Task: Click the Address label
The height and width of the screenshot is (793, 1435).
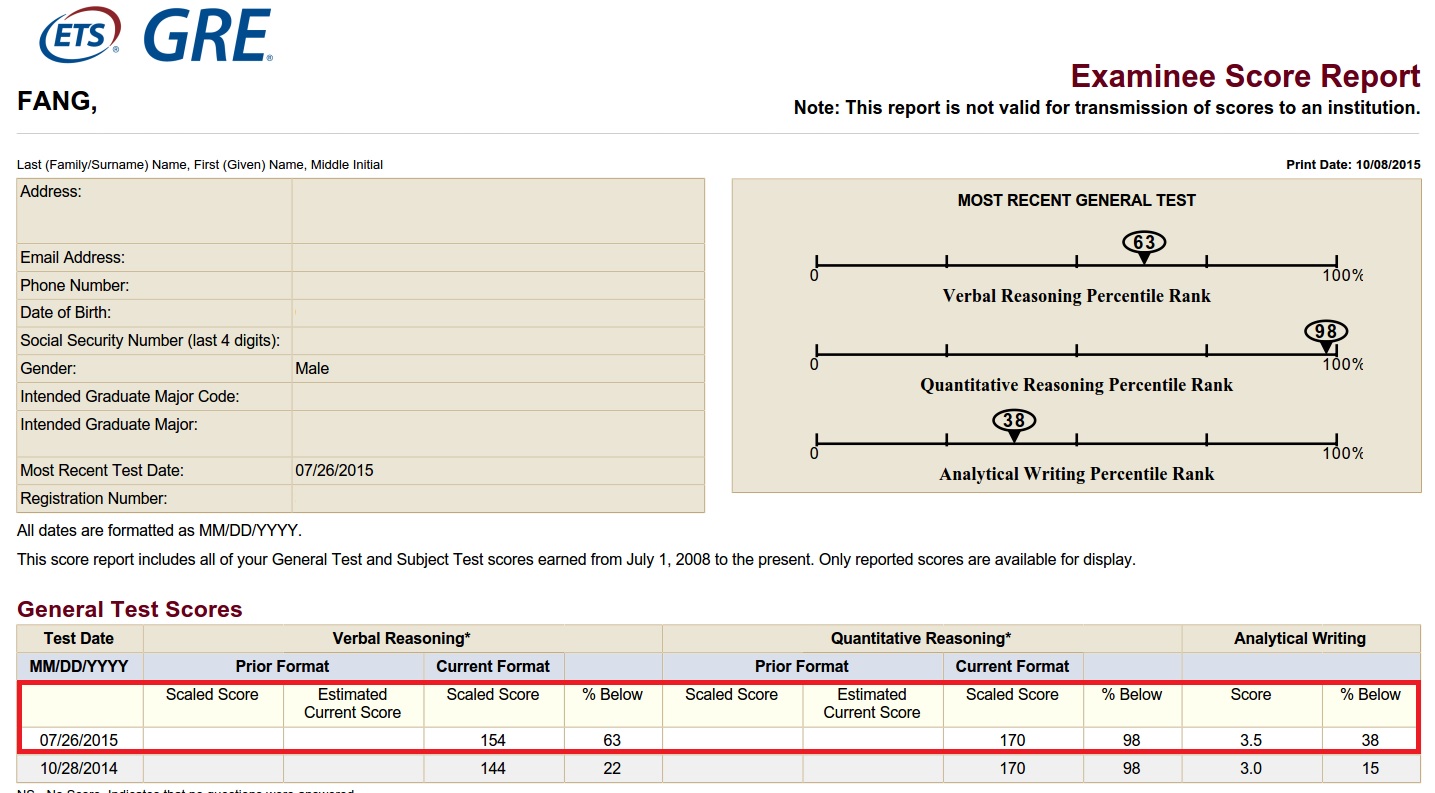Action: point(51,191)
